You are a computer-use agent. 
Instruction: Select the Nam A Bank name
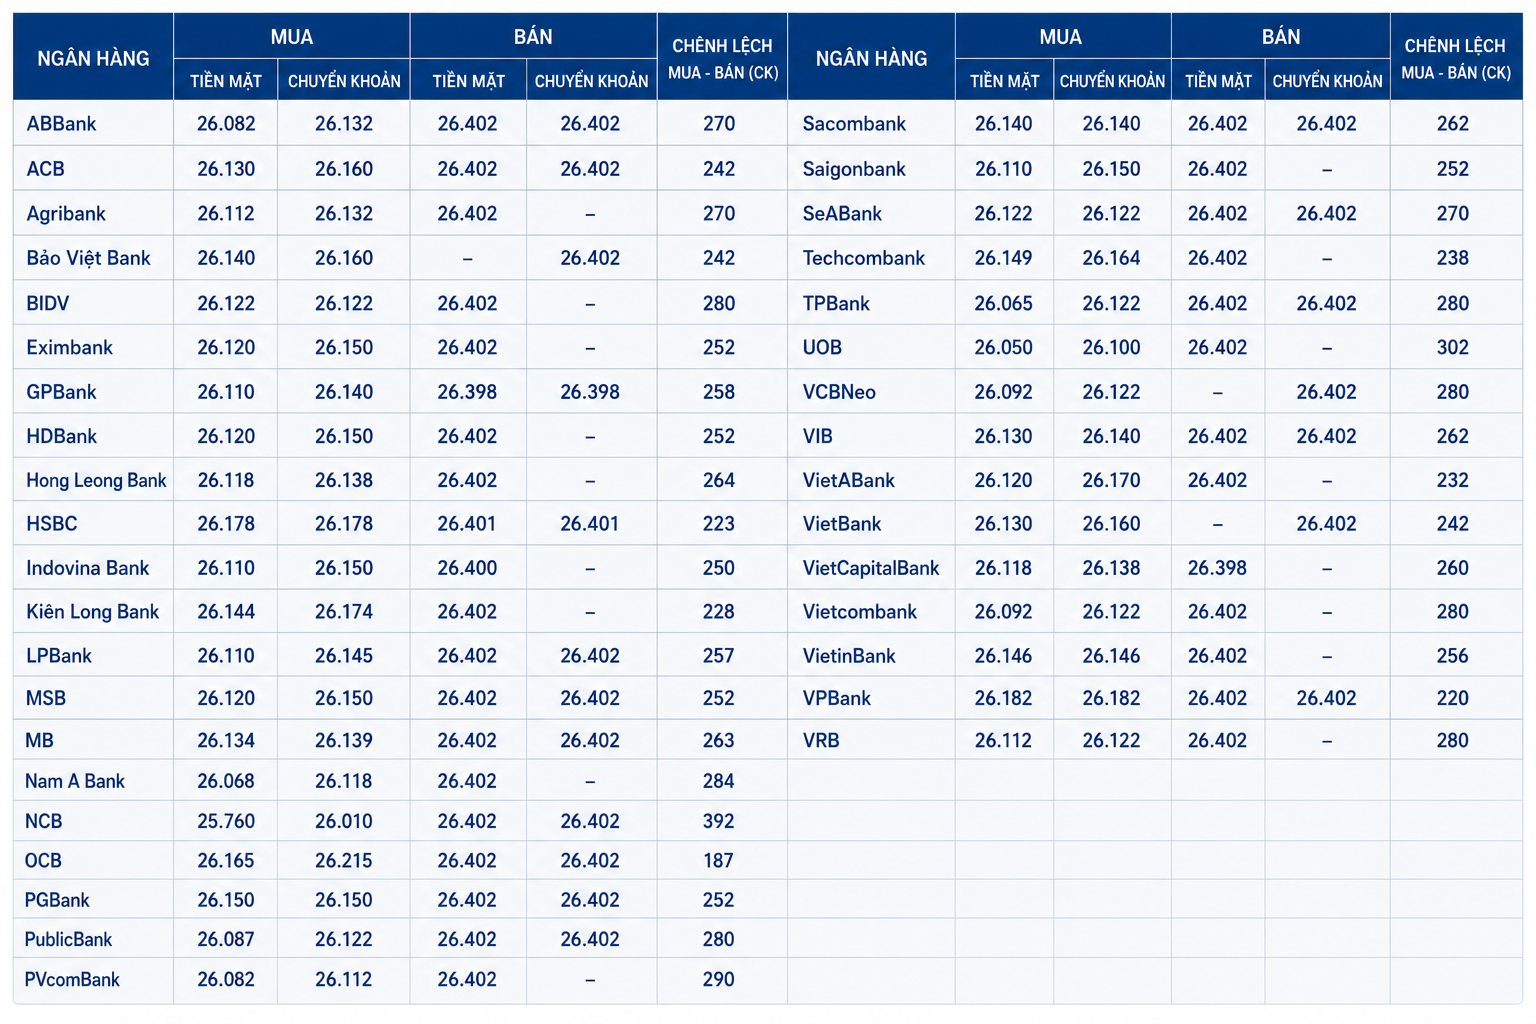(75, 781)
